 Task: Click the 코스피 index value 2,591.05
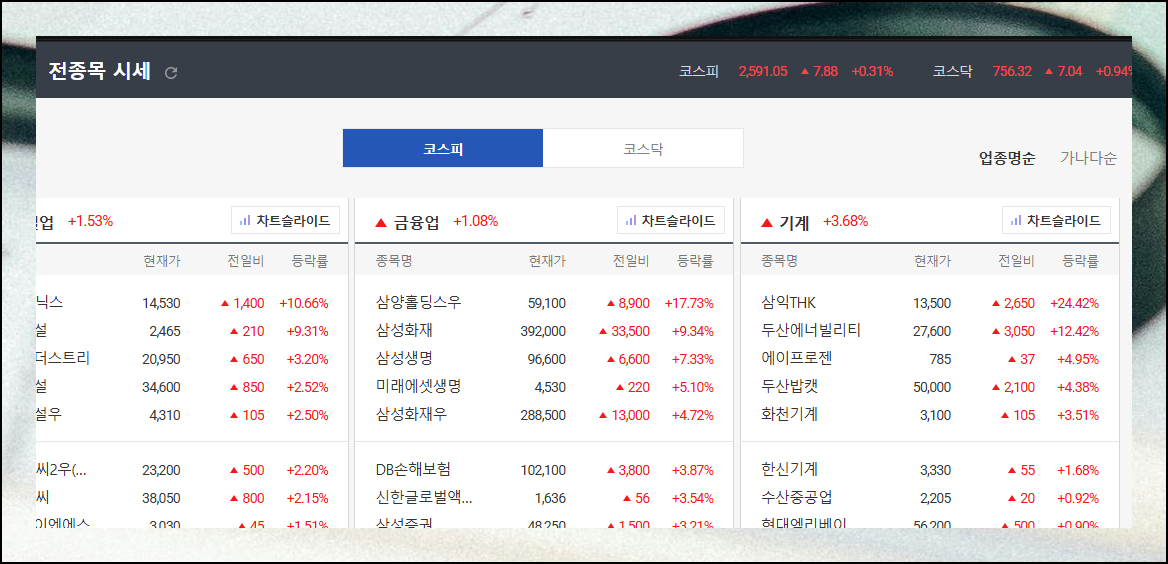coord(764,72)
